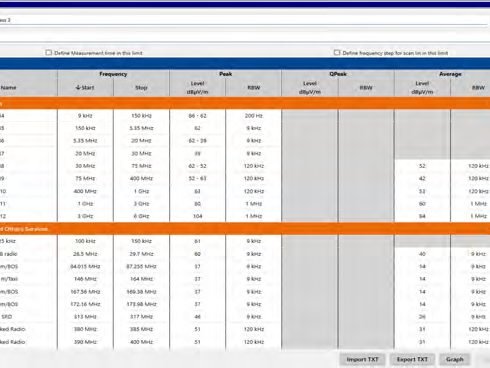Screen dimensions: 490x368
Task: Click the 'B radio' name cell
Action: pyautogui.click(x=28, y=254)
